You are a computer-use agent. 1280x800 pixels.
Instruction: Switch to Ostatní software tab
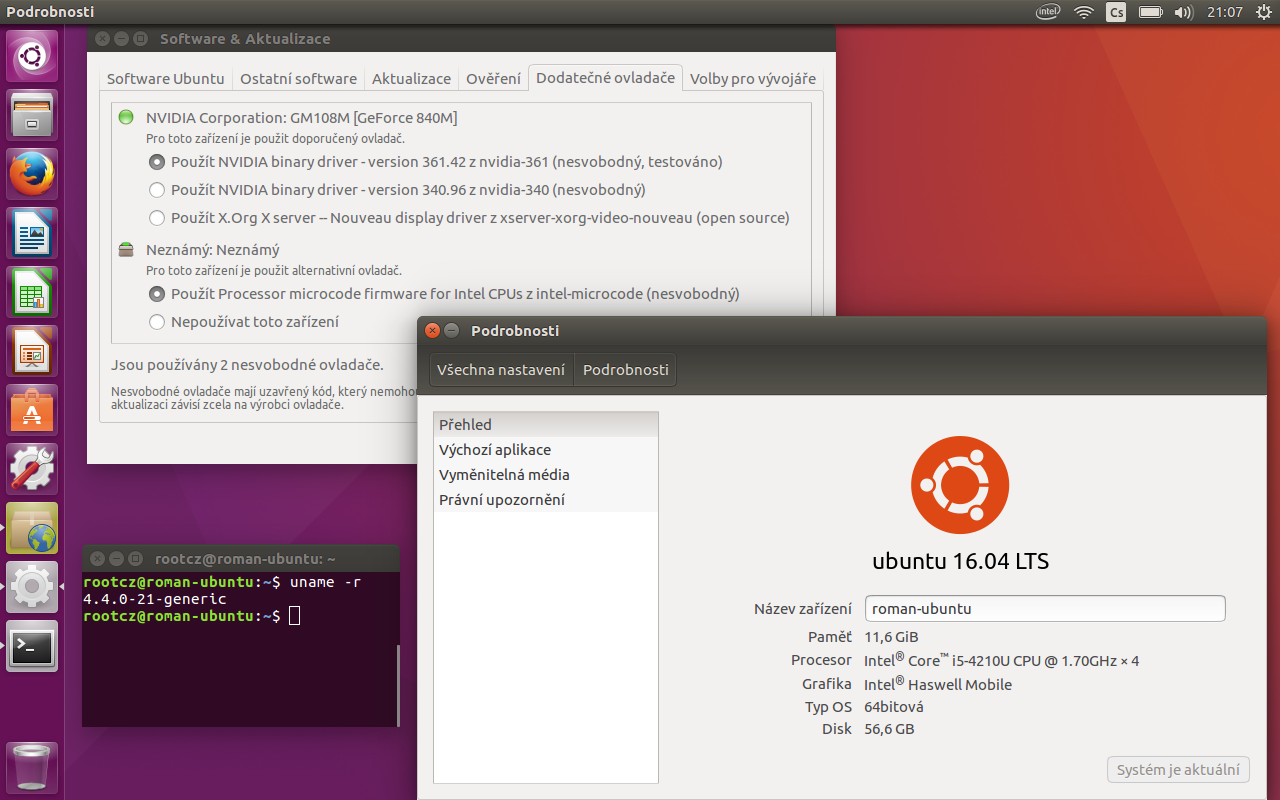[298, 79]
